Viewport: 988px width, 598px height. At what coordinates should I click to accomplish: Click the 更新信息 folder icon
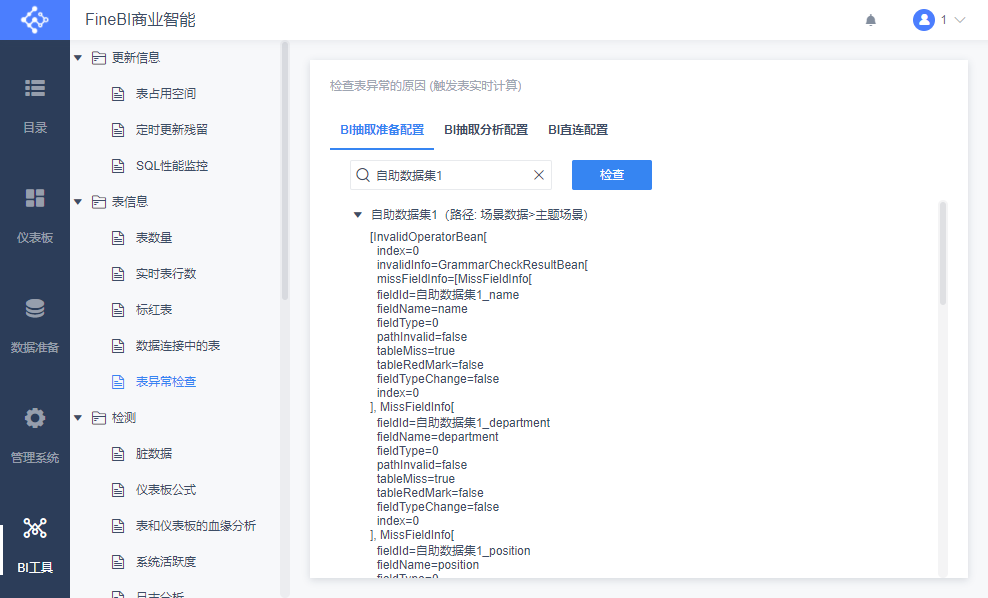pyautogui.click(x=99, y=58)
